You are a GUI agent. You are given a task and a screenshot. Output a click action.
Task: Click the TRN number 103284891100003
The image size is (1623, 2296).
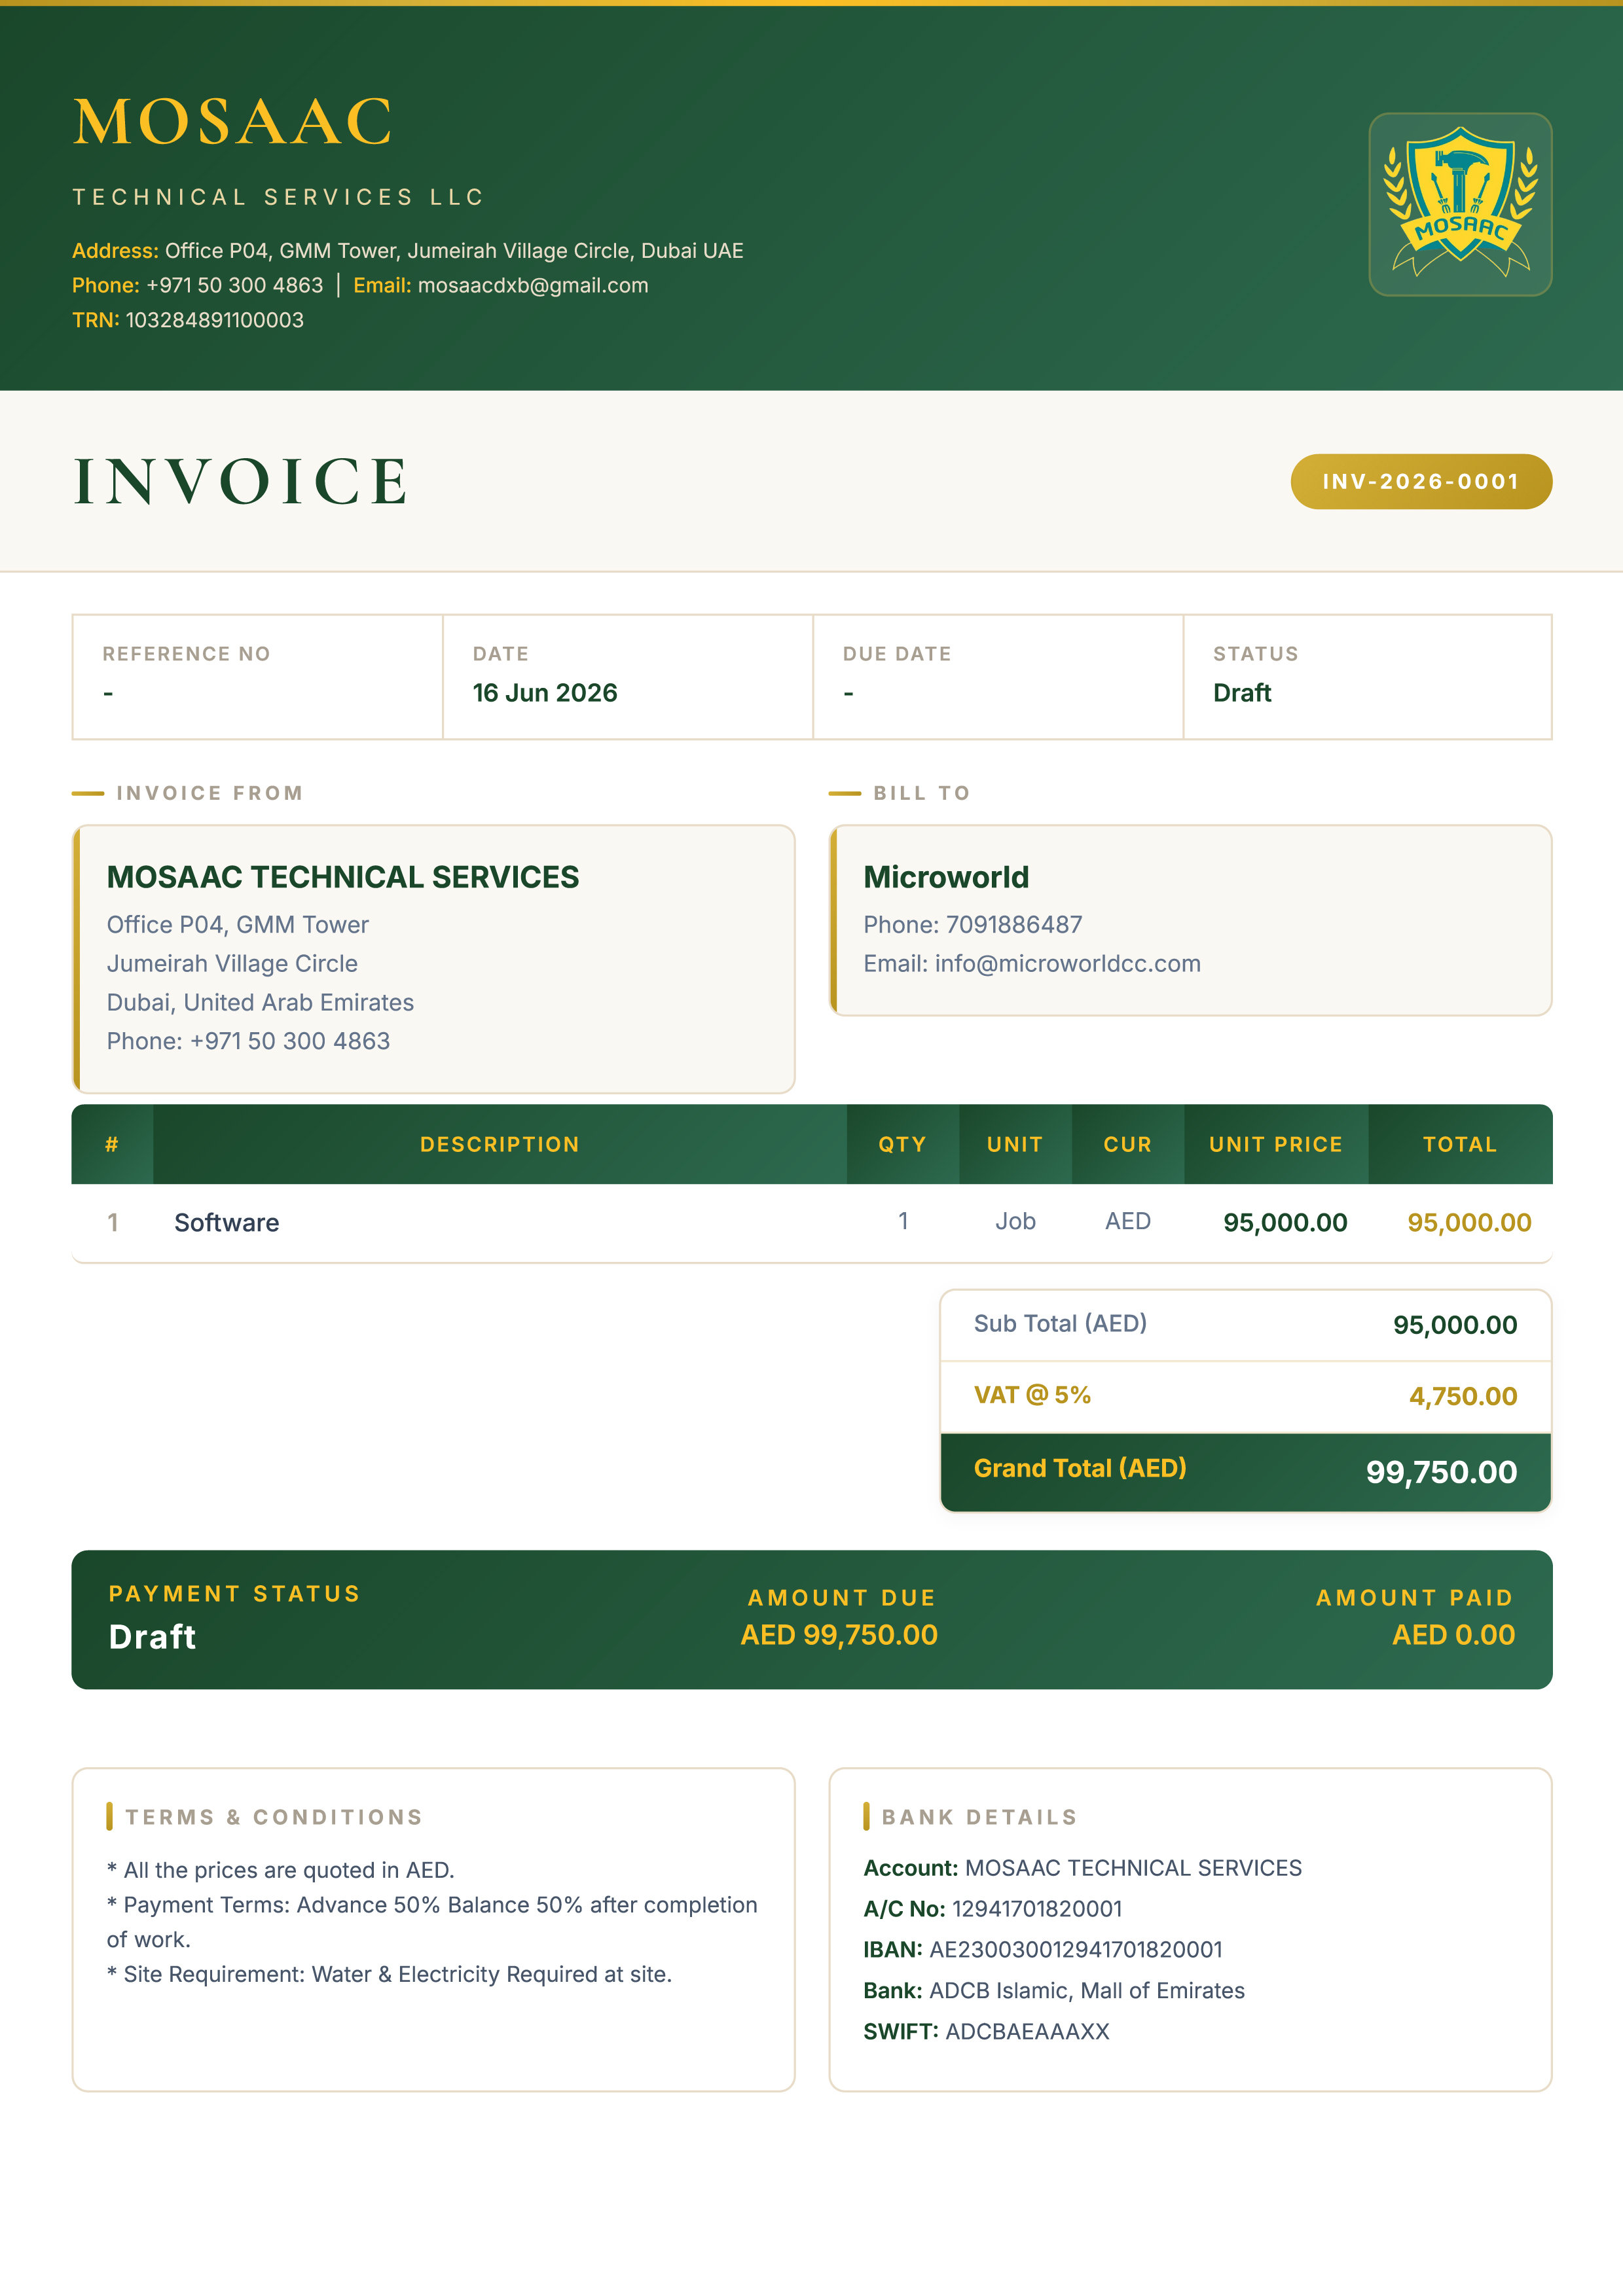(x=215, y=320)
